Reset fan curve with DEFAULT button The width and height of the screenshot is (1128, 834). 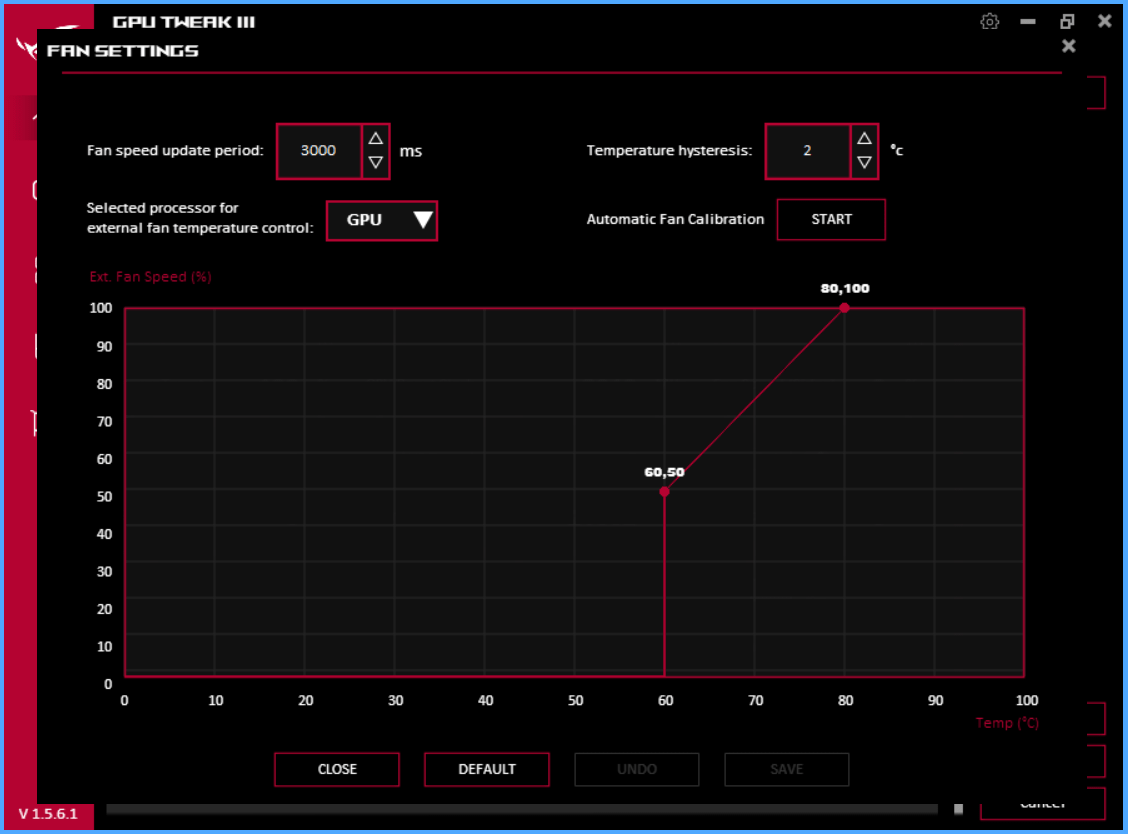(487, 769)
